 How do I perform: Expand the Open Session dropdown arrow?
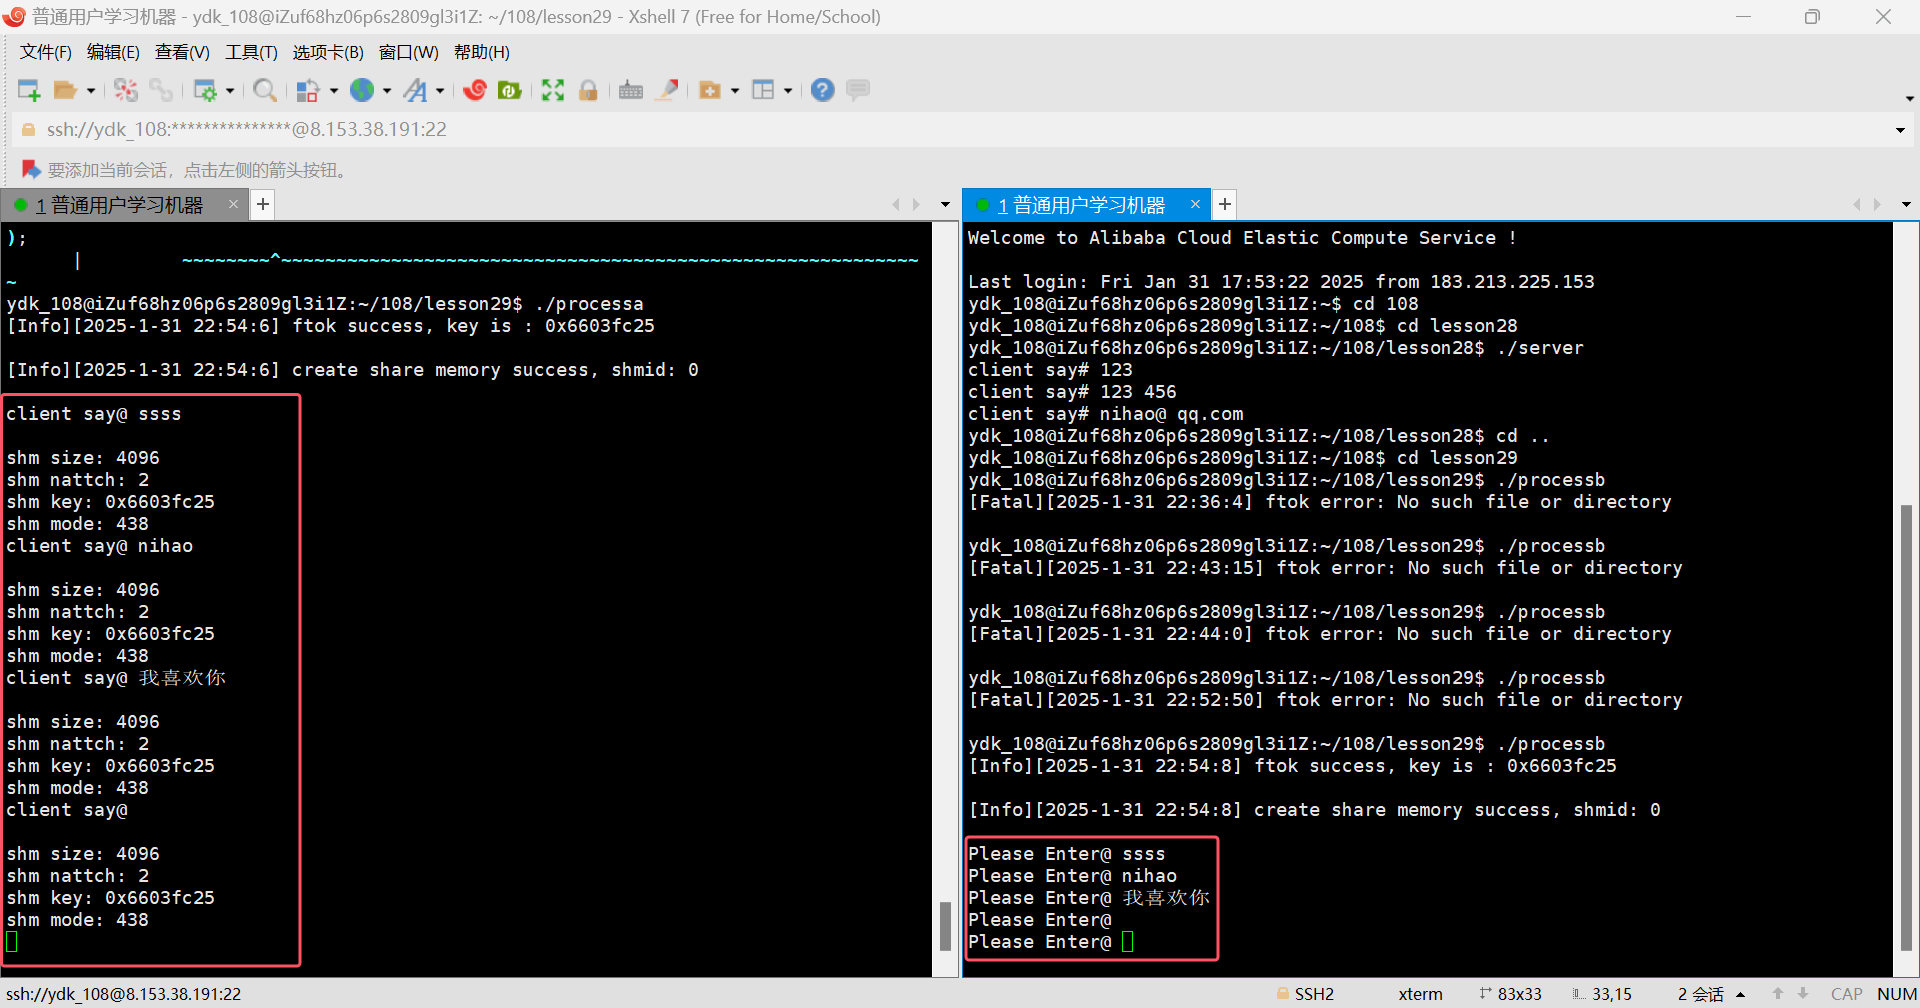[91, 91]
